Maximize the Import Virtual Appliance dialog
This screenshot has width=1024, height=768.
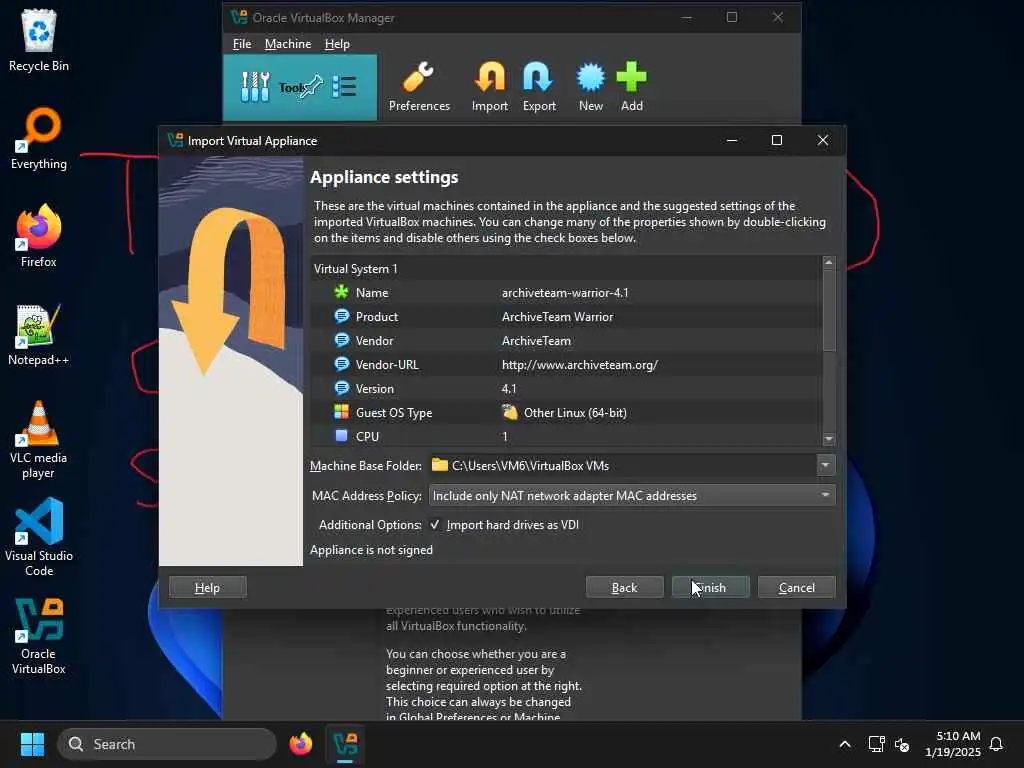click(x=776, y=140)
